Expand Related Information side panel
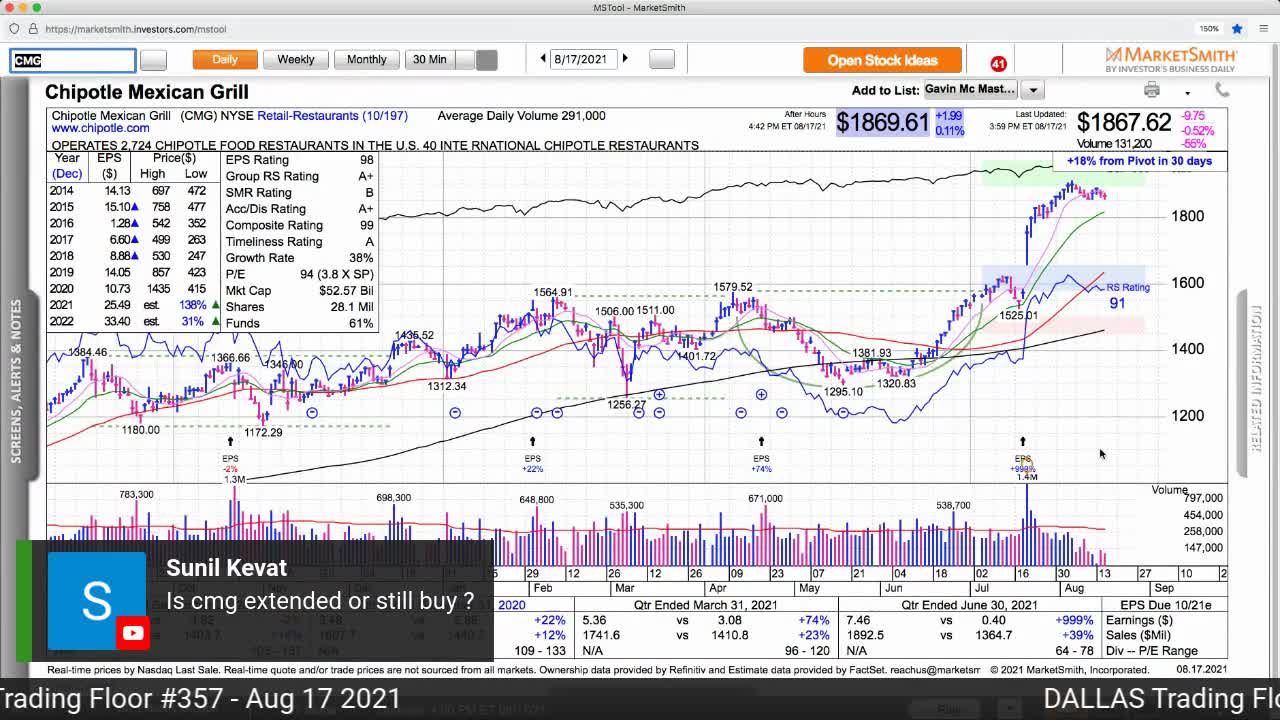Image resolution: width=1280 pixels, height=720 pixels. click(1256, 378)
